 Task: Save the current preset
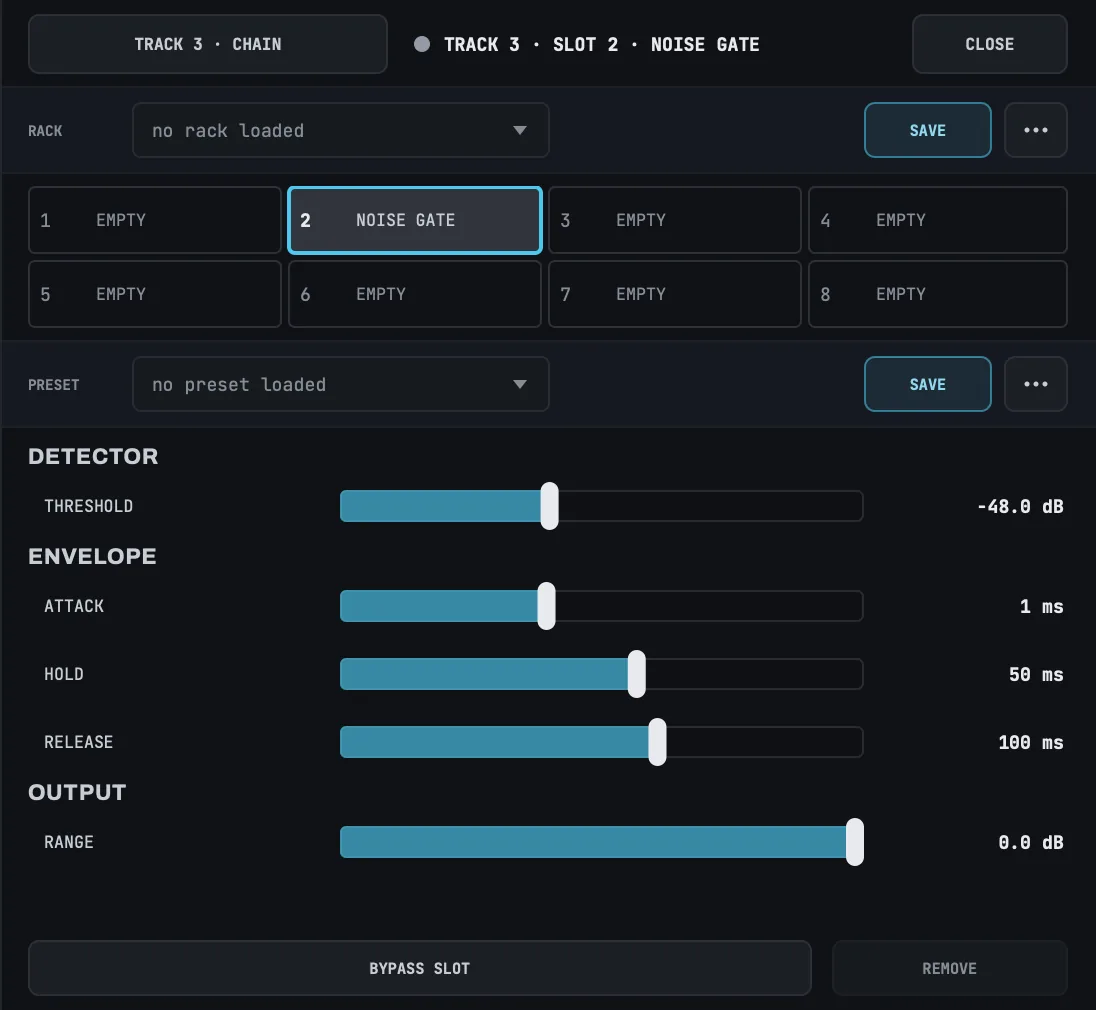pyautogui.click(x=928, y=384)
